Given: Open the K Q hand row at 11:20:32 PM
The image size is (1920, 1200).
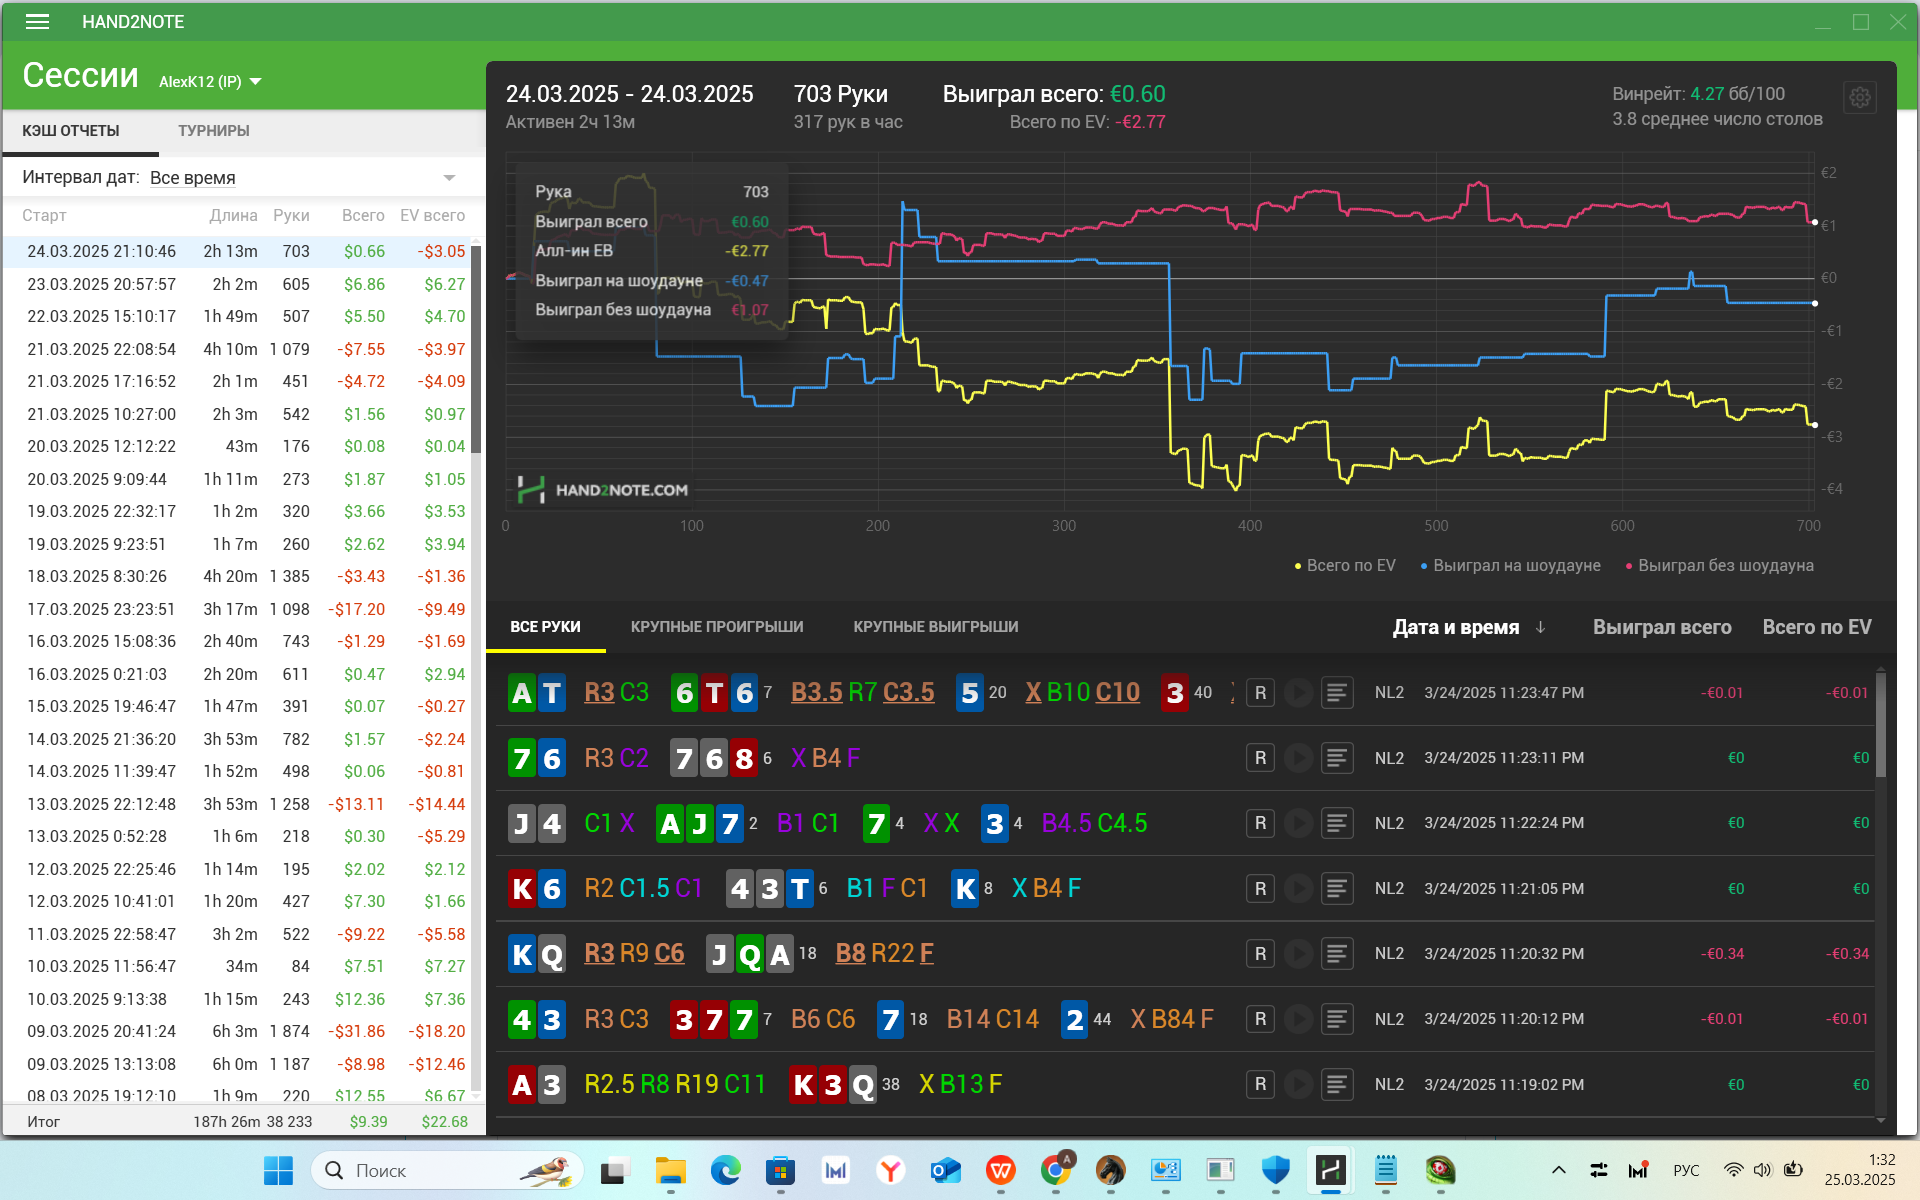Looking at the screenshot, I should point(1186,954).
